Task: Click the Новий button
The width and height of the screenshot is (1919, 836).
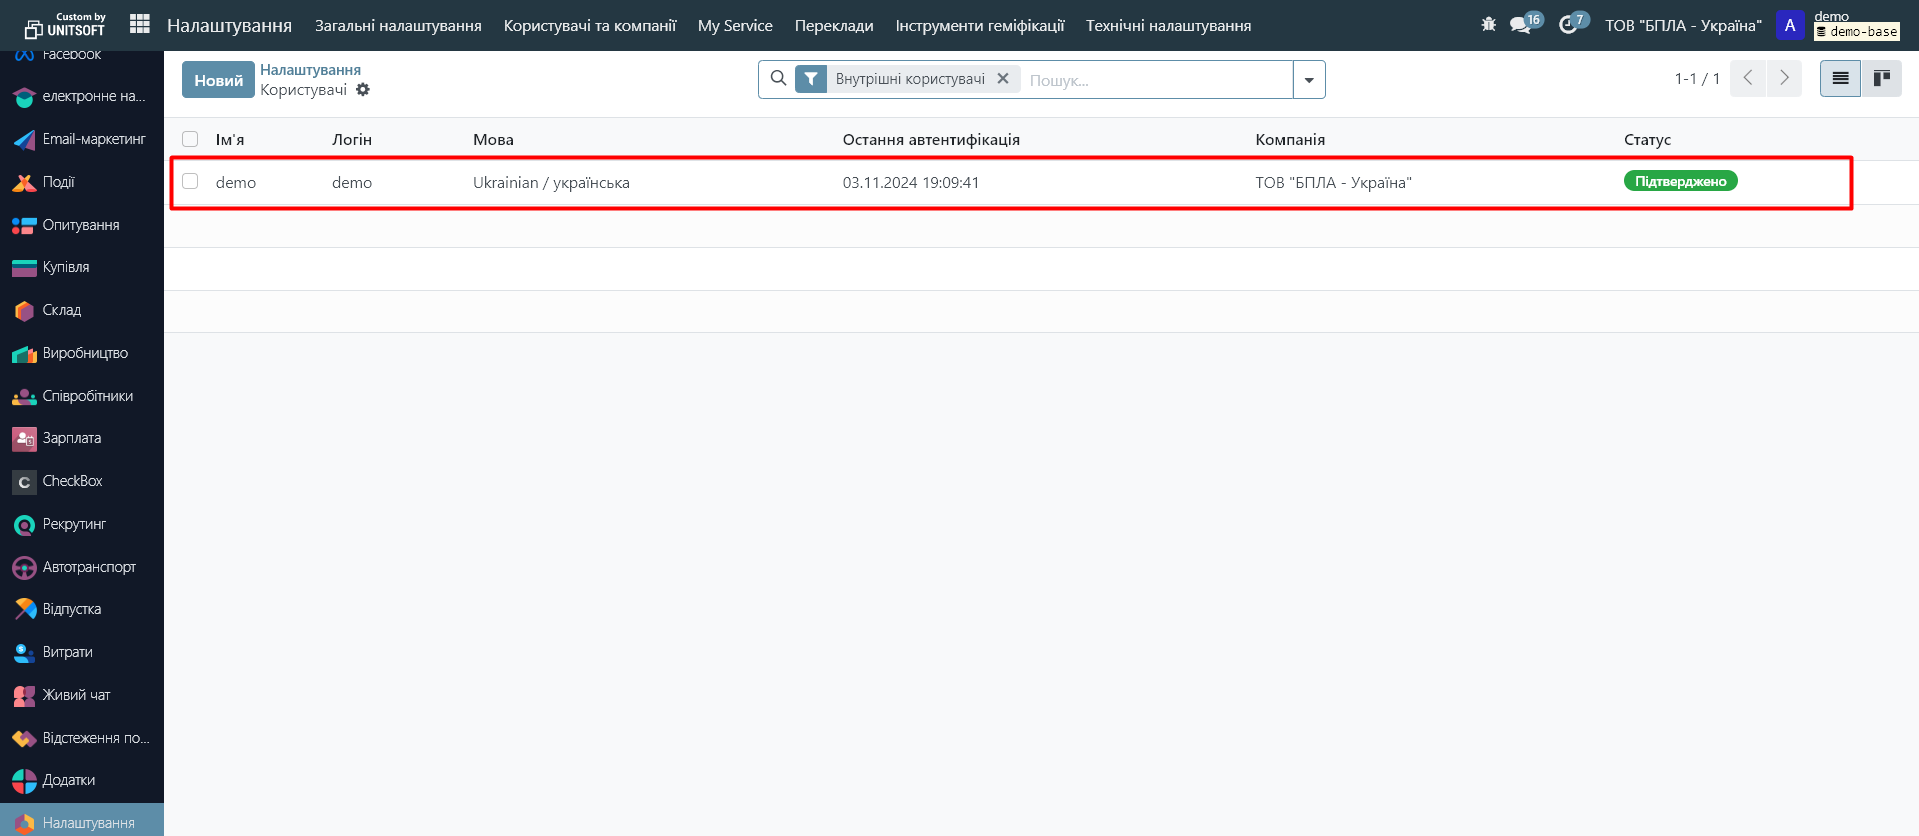Action: 218,80
